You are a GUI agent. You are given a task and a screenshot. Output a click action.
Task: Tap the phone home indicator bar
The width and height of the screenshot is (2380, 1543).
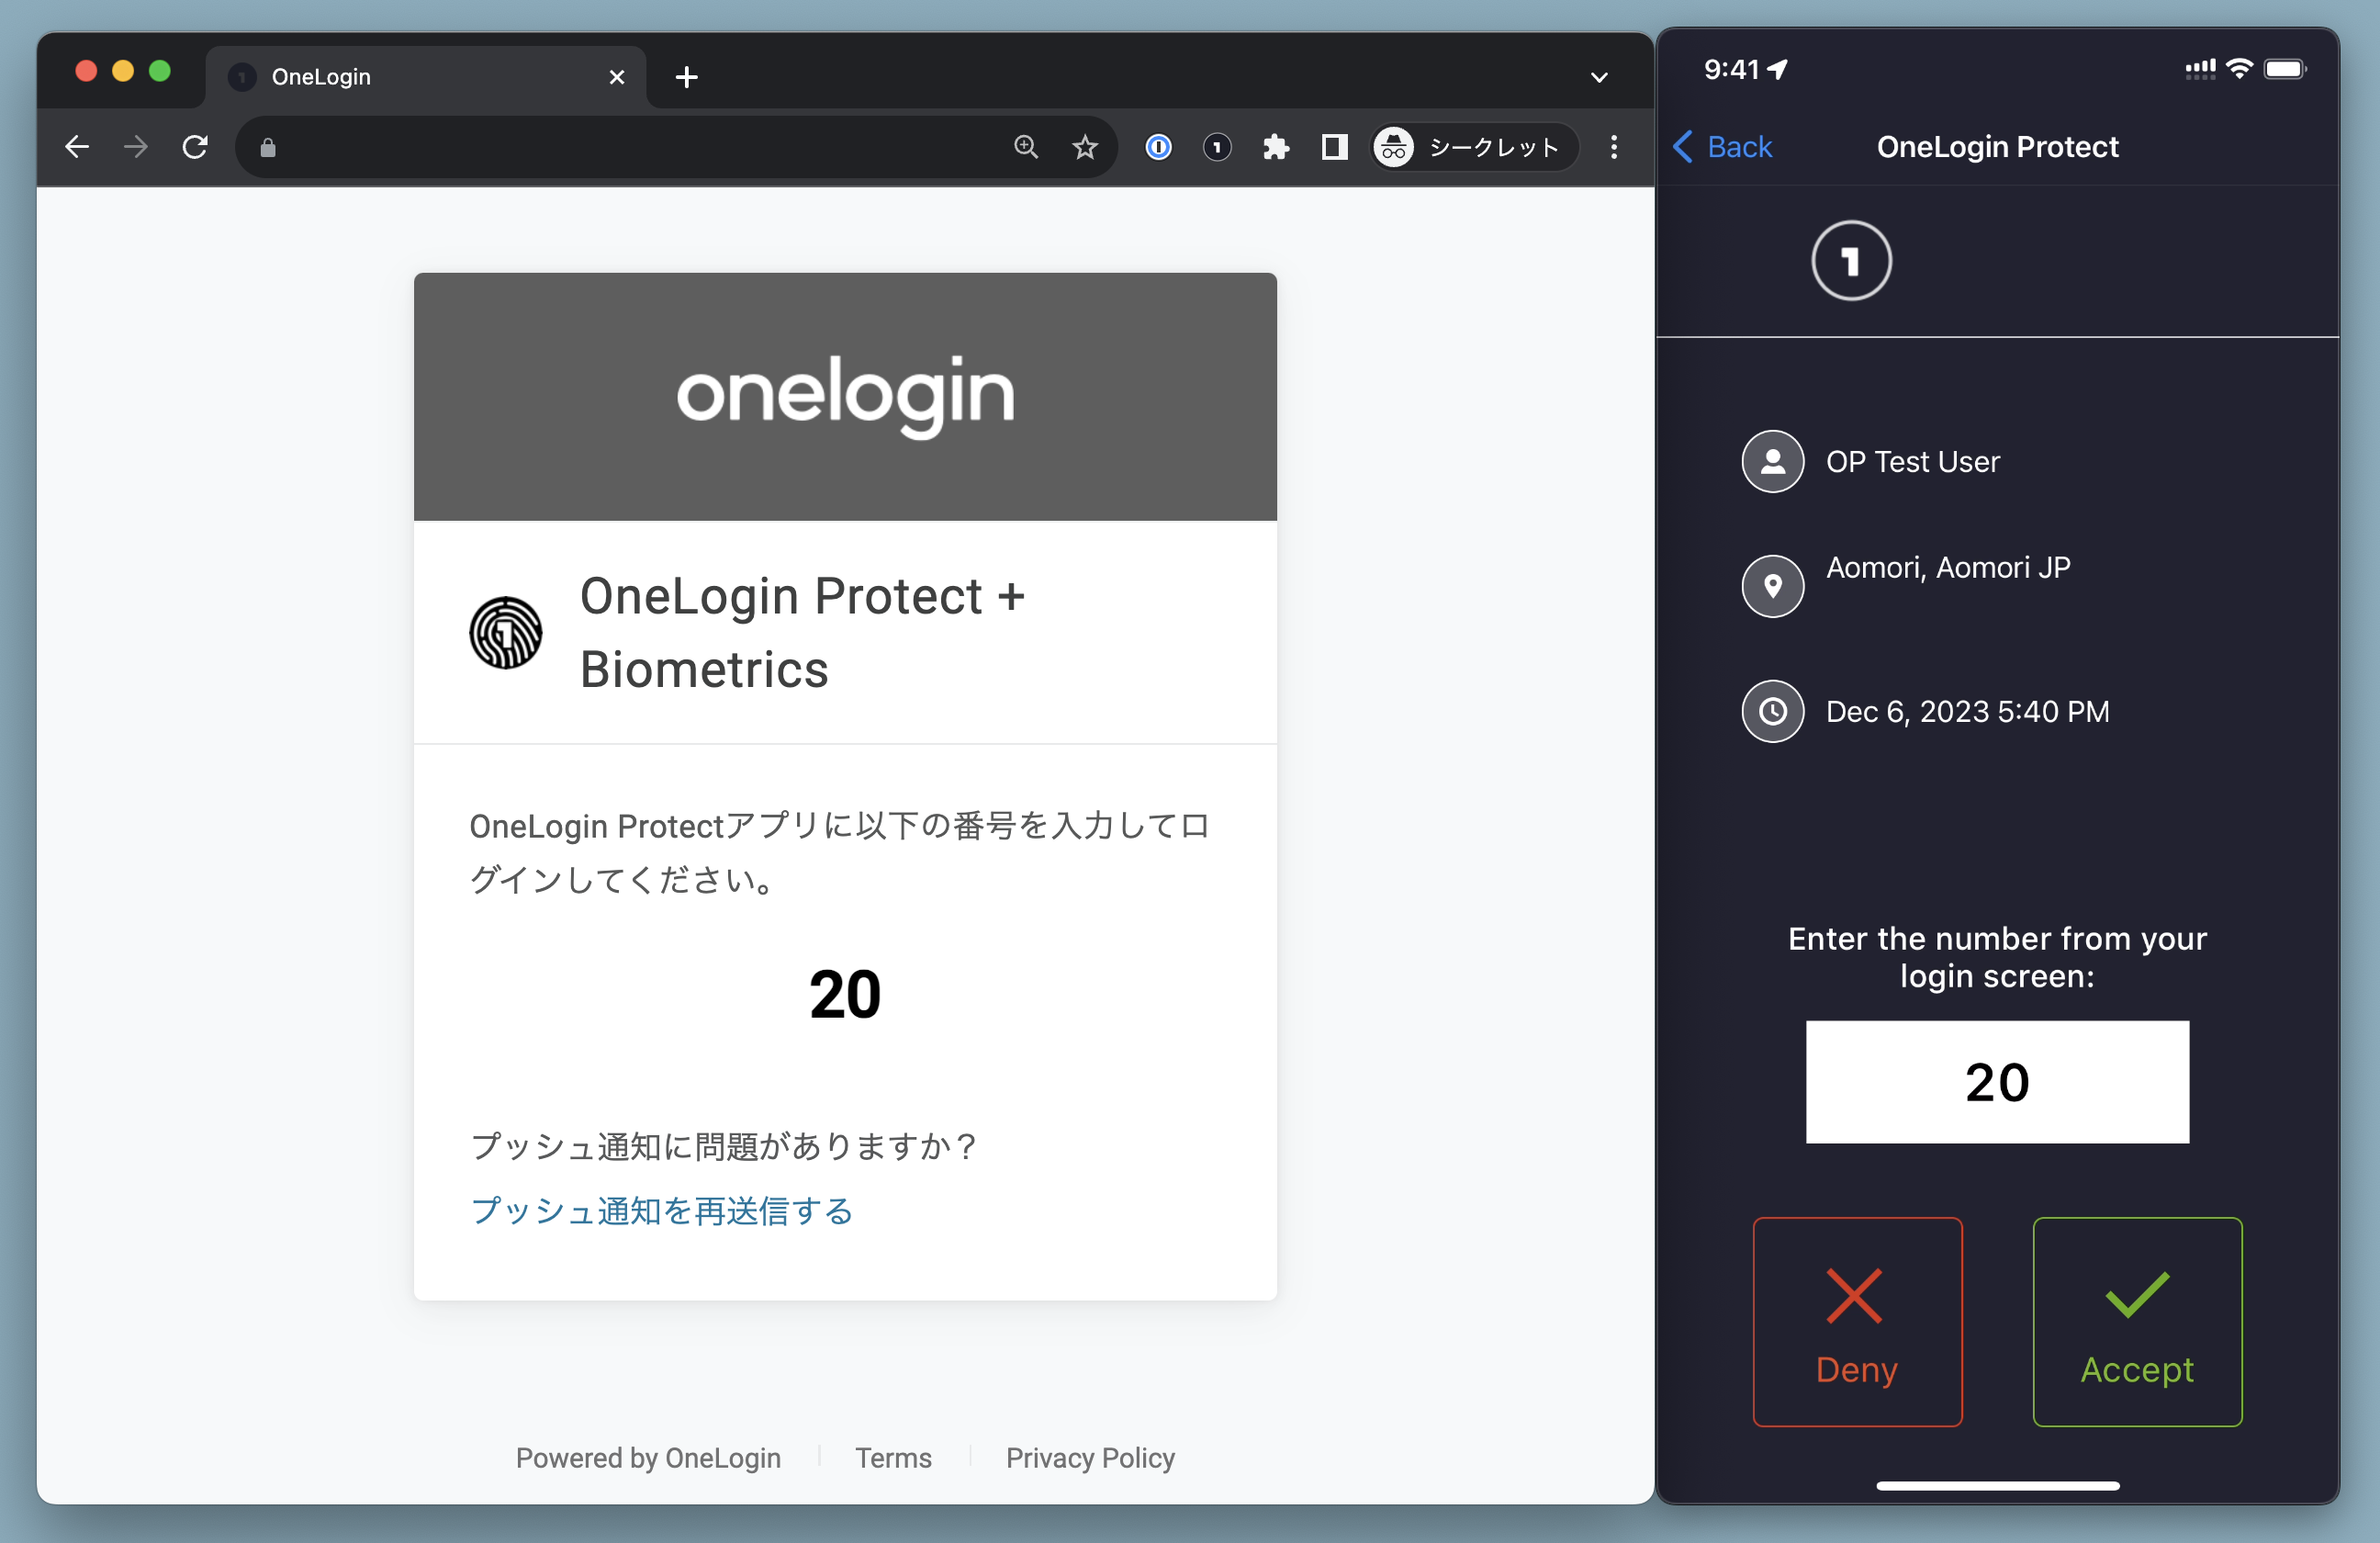(x=1997, y=1486)
